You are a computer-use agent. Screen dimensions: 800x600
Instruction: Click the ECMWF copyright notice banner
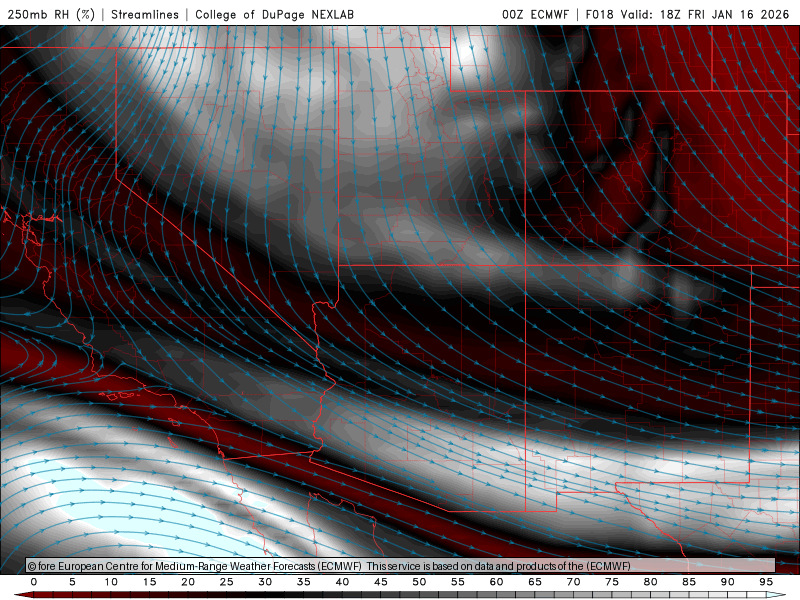401,566
